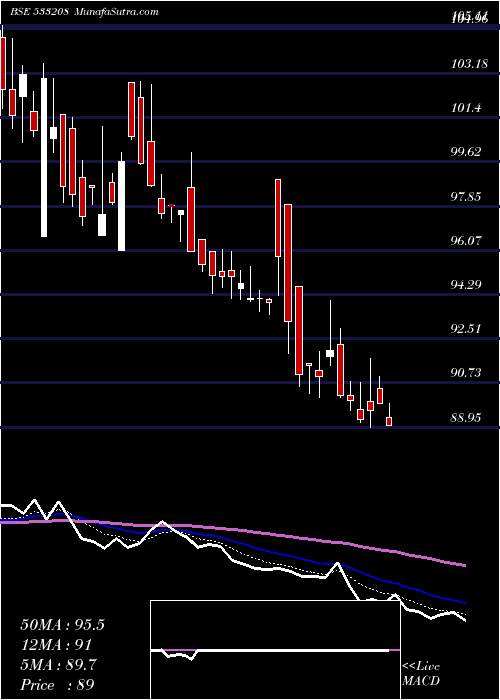Click the 88.95 price label
Image resolution: width=500 pixels, height=700 pixels.
pyautogui.click(x=467, y=418)
